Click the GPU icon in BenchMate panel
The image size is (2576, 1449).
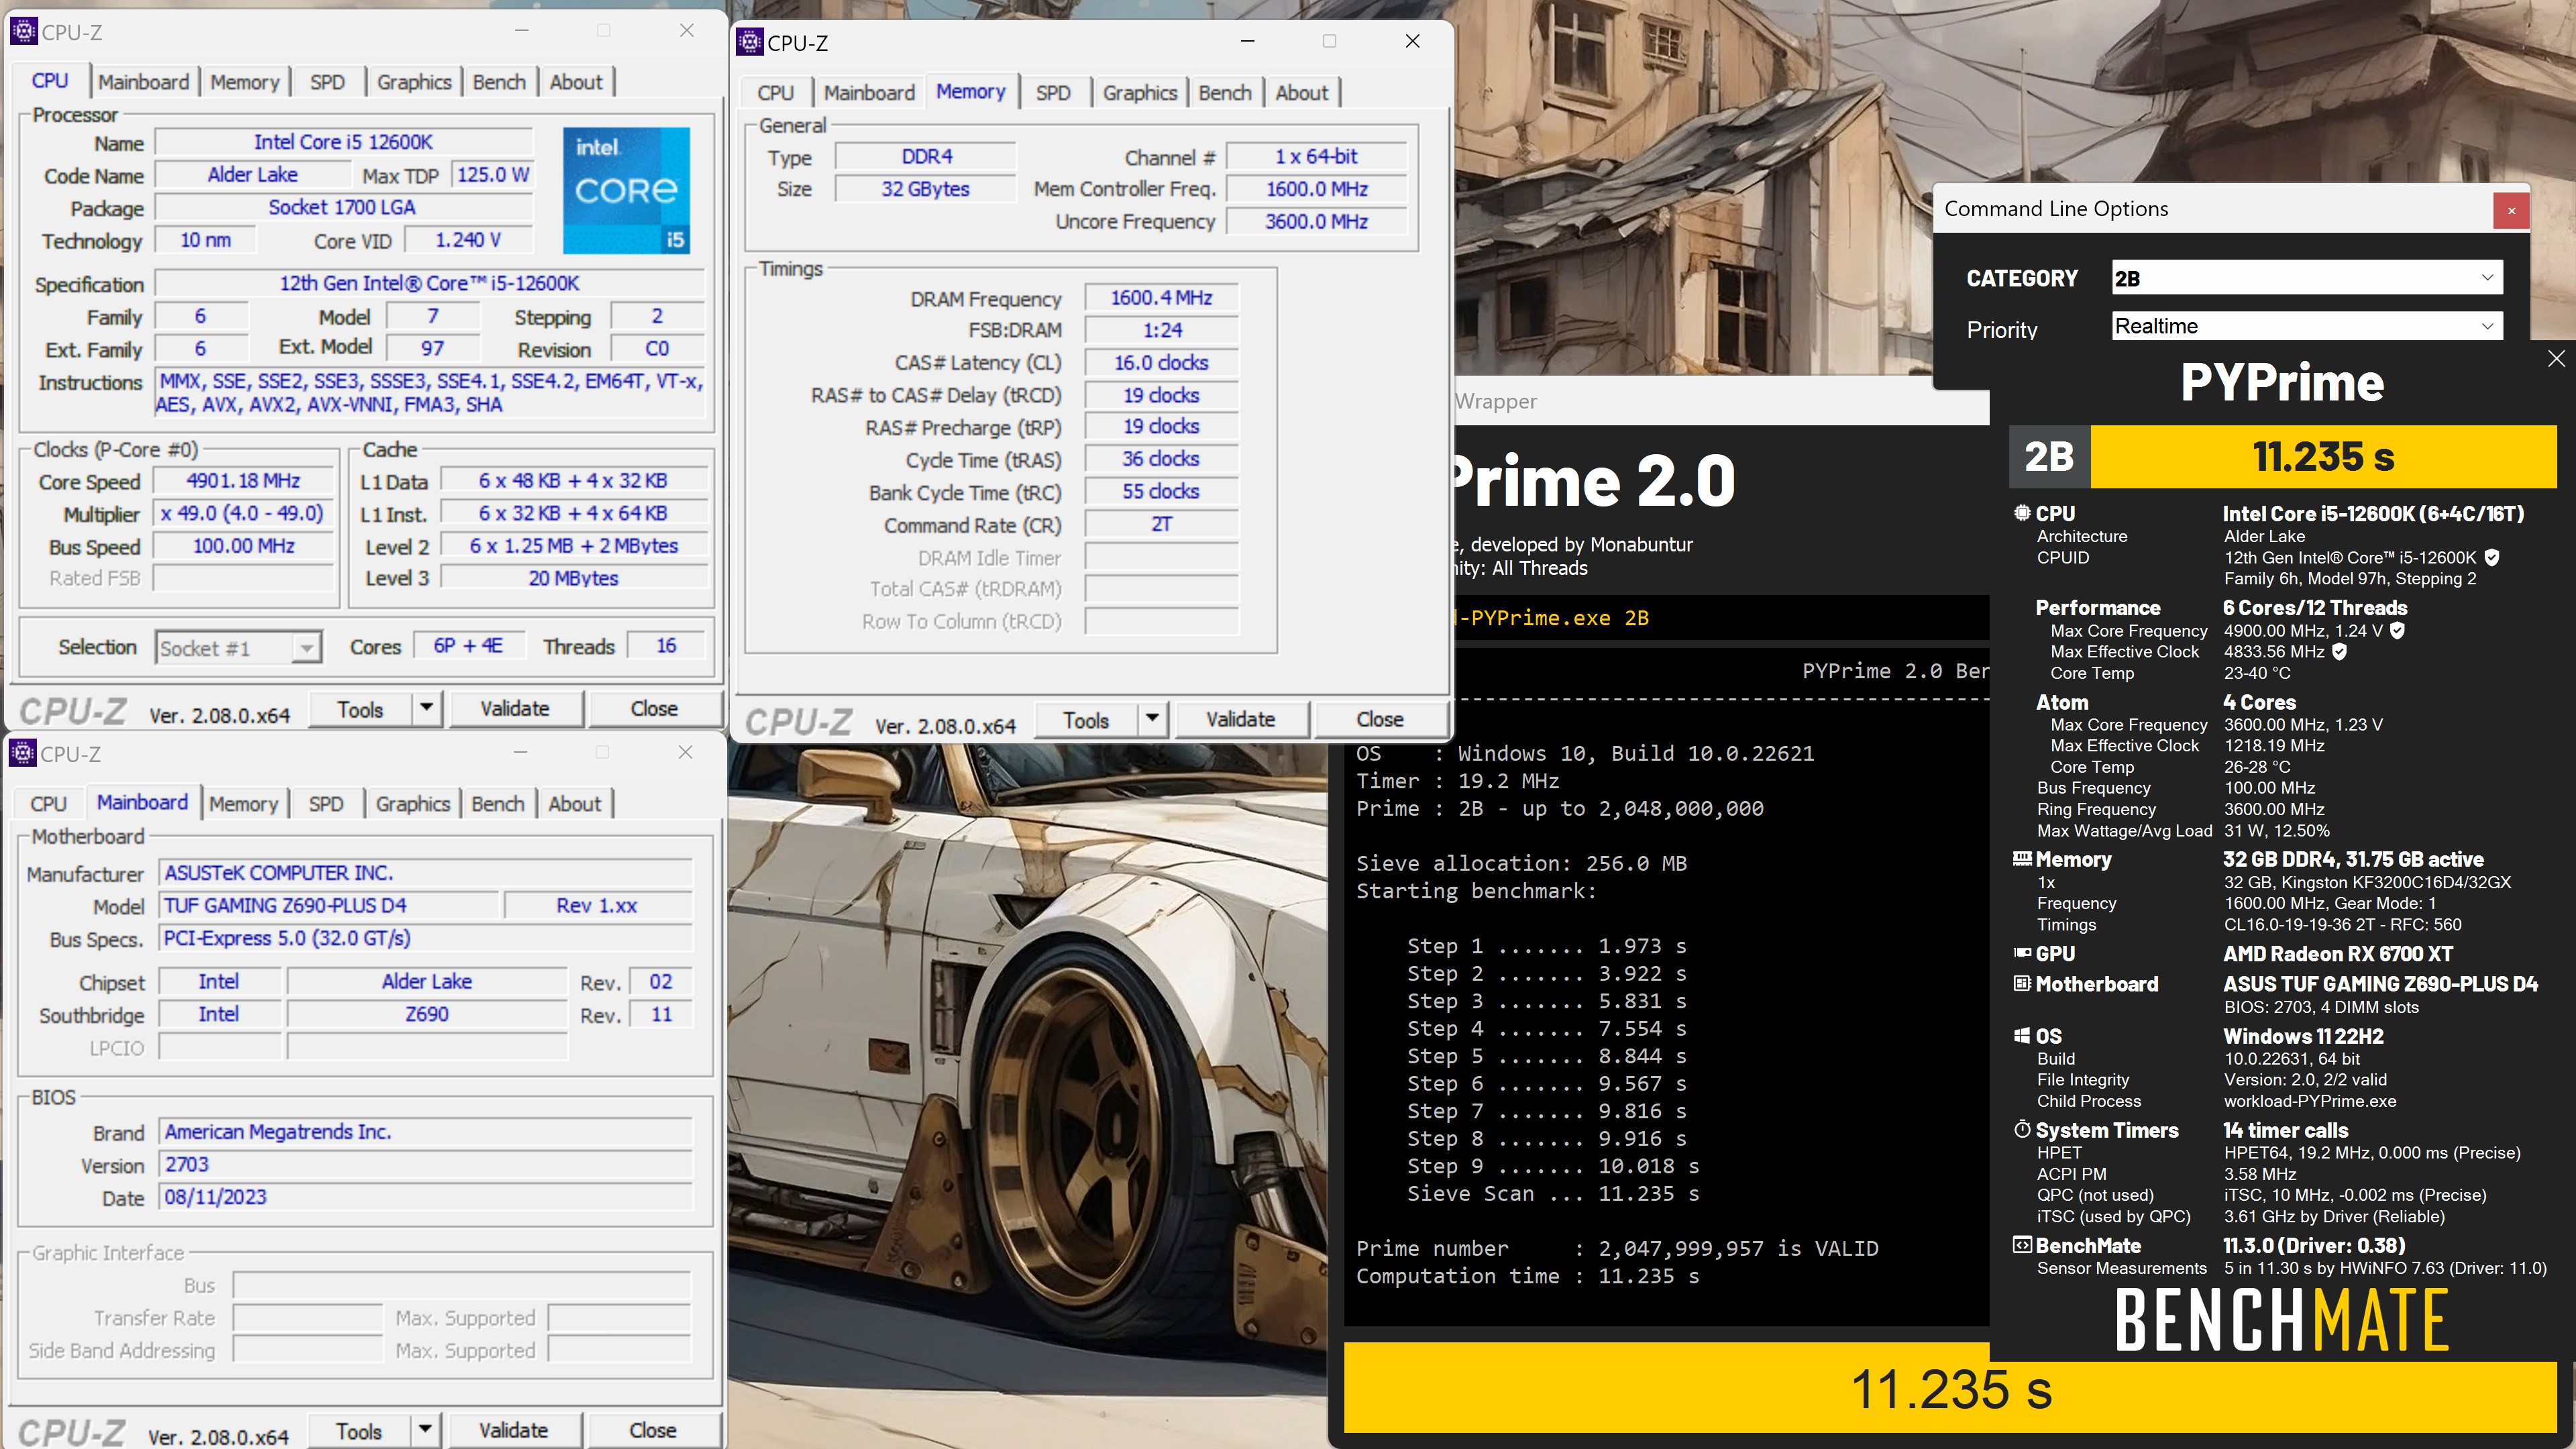tap(2022, 953)
